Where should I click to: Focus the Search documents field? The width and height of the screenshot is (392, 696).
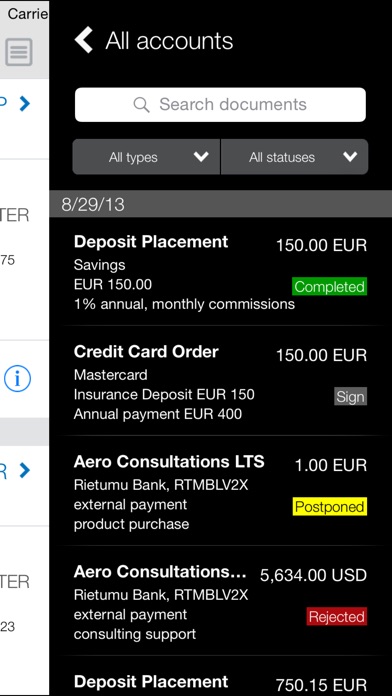pyautogui.click(x=220, y=105)
